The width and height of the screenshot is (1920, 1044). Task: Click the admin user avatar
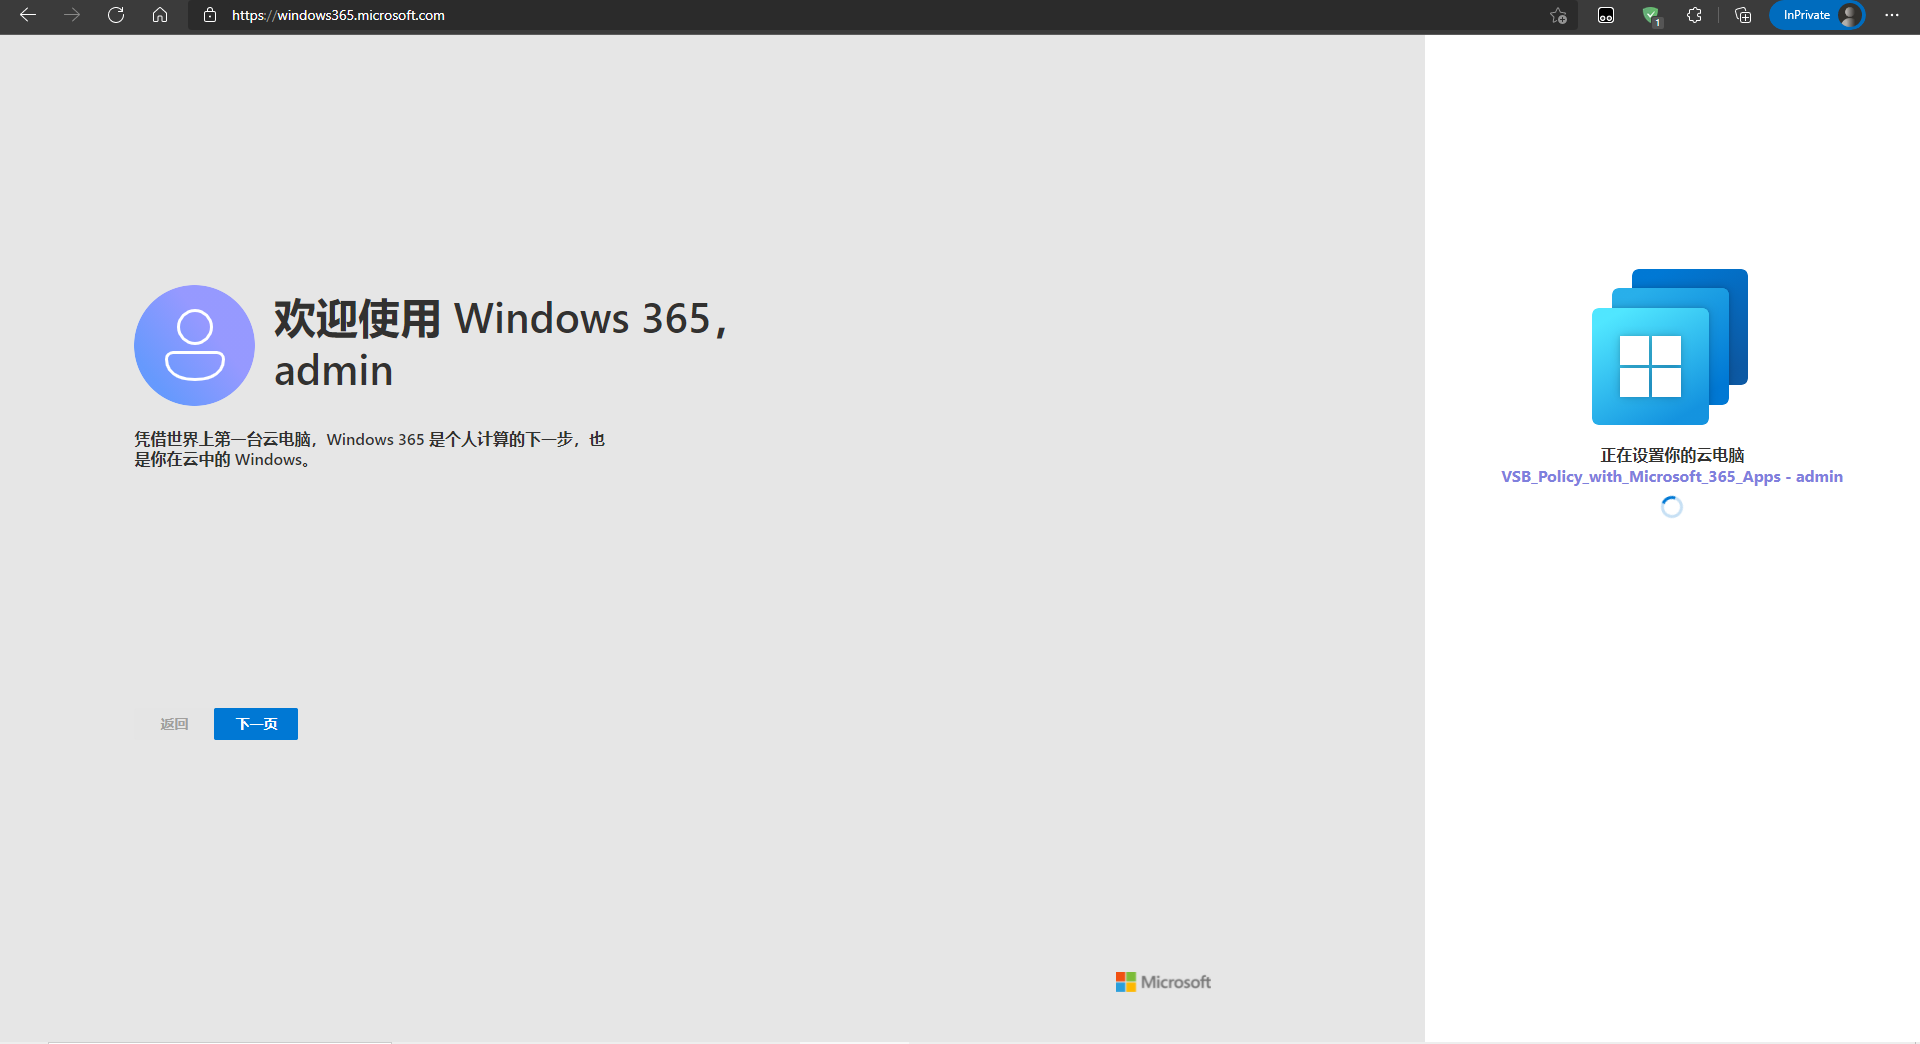click(x=194, y=345)
